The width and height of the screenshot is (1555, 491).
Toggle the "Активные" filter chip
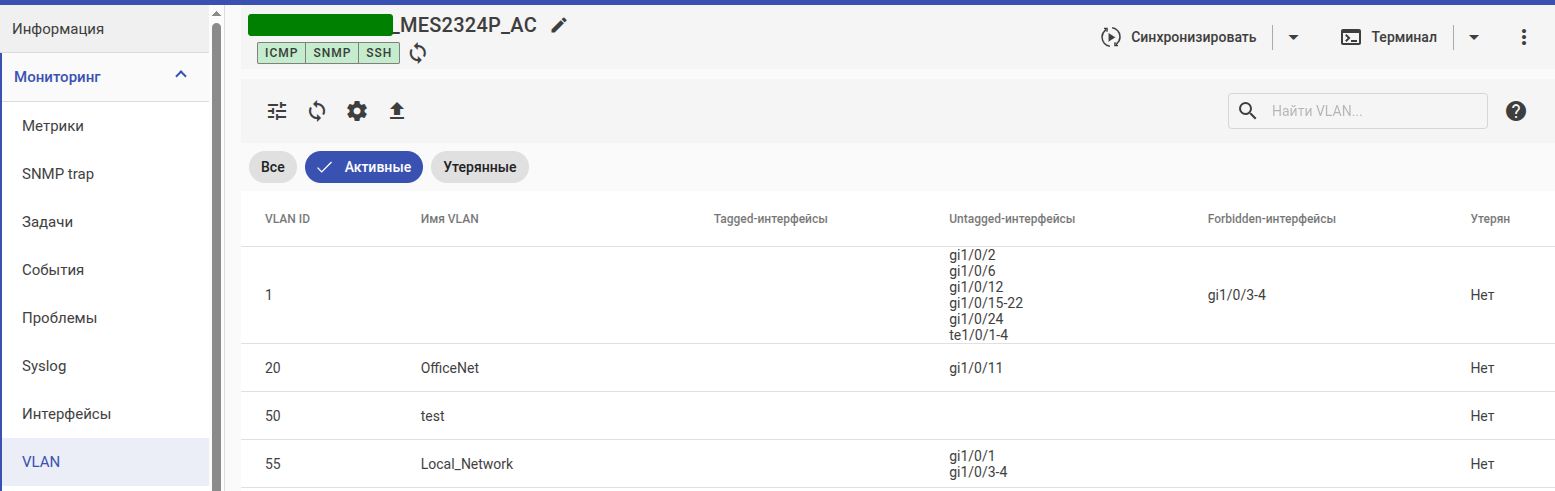[x=364, y=167]
